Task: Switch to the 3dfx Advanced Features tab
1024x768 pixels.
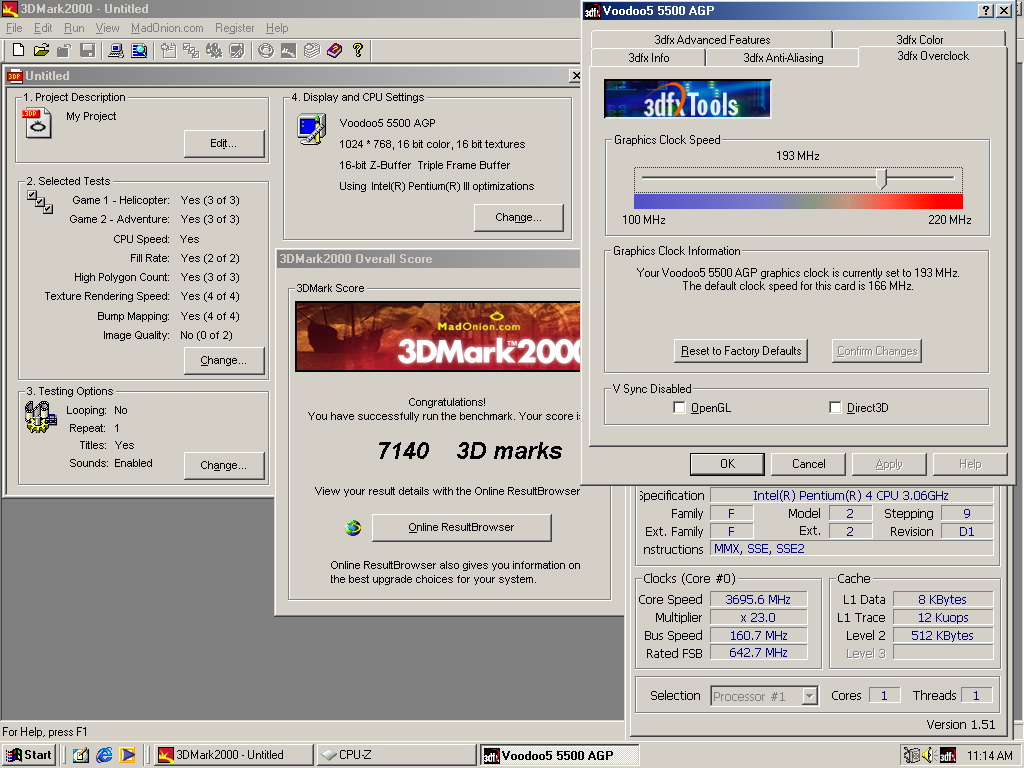Action: [x=712, y=40]
